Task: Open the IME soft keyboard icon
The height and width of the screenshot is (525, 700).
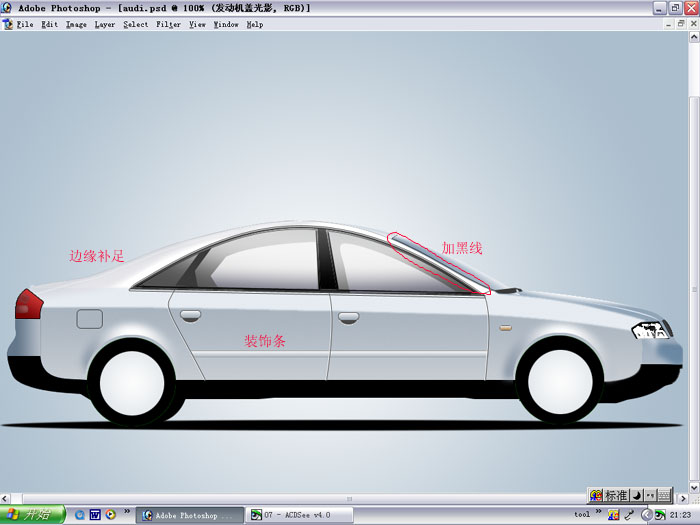Action: pos(663,495)
